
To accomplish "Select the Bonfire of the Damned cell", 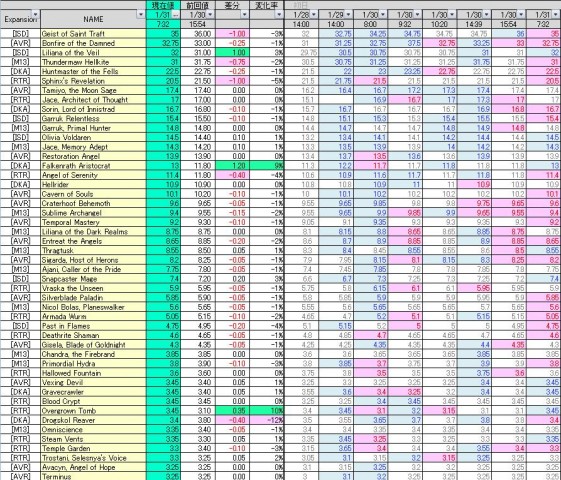I will point(93,43).
